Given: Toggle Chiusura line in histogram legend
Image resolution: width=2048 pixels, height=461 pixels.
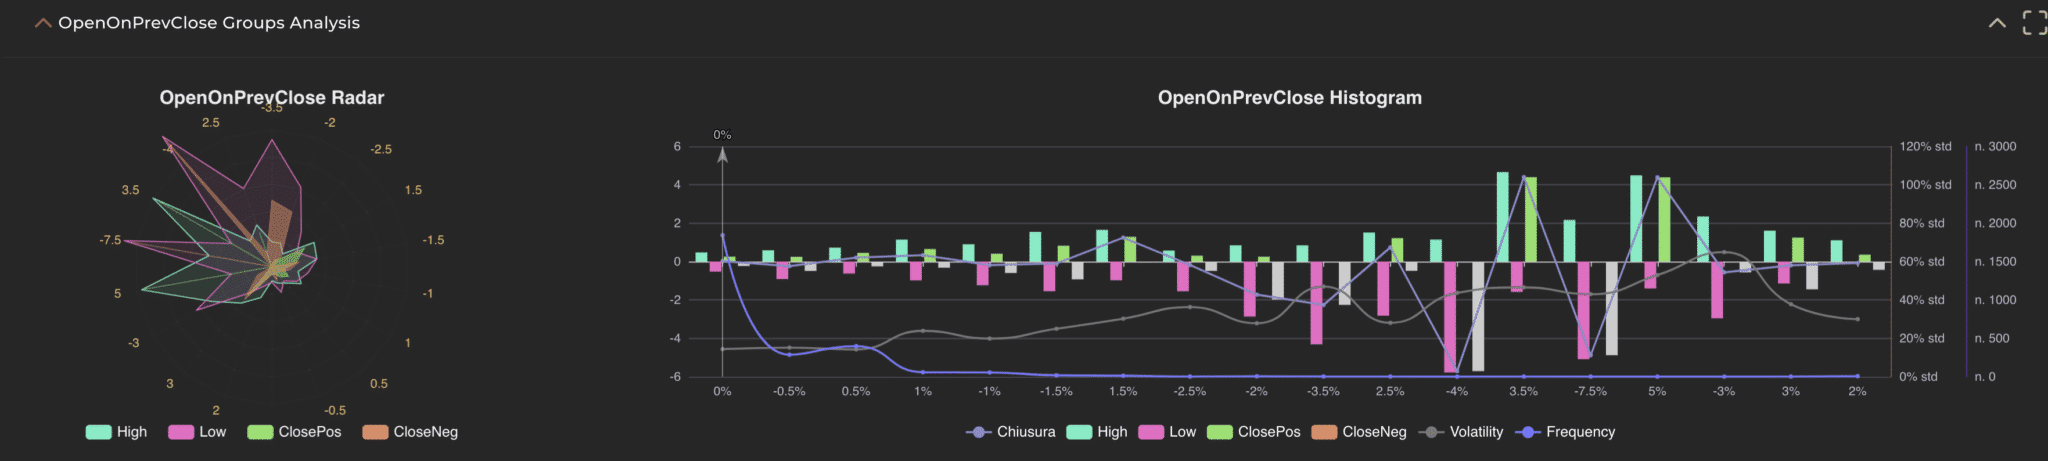Looking at the screenshot, I should (1011, 432).
